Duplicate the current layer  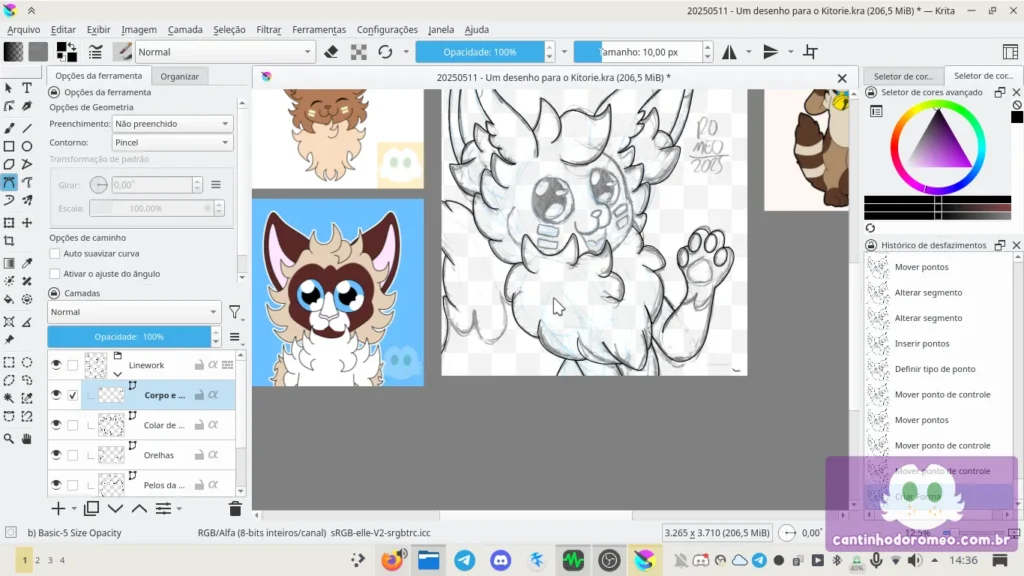coord(91,508)
